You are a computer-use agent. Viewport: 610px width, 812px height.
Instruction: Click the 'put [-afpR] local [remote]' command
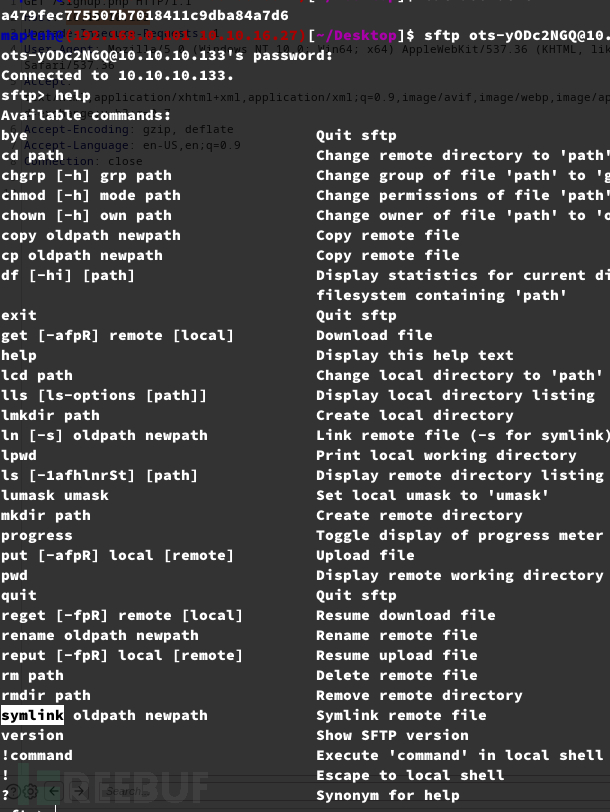117,555
